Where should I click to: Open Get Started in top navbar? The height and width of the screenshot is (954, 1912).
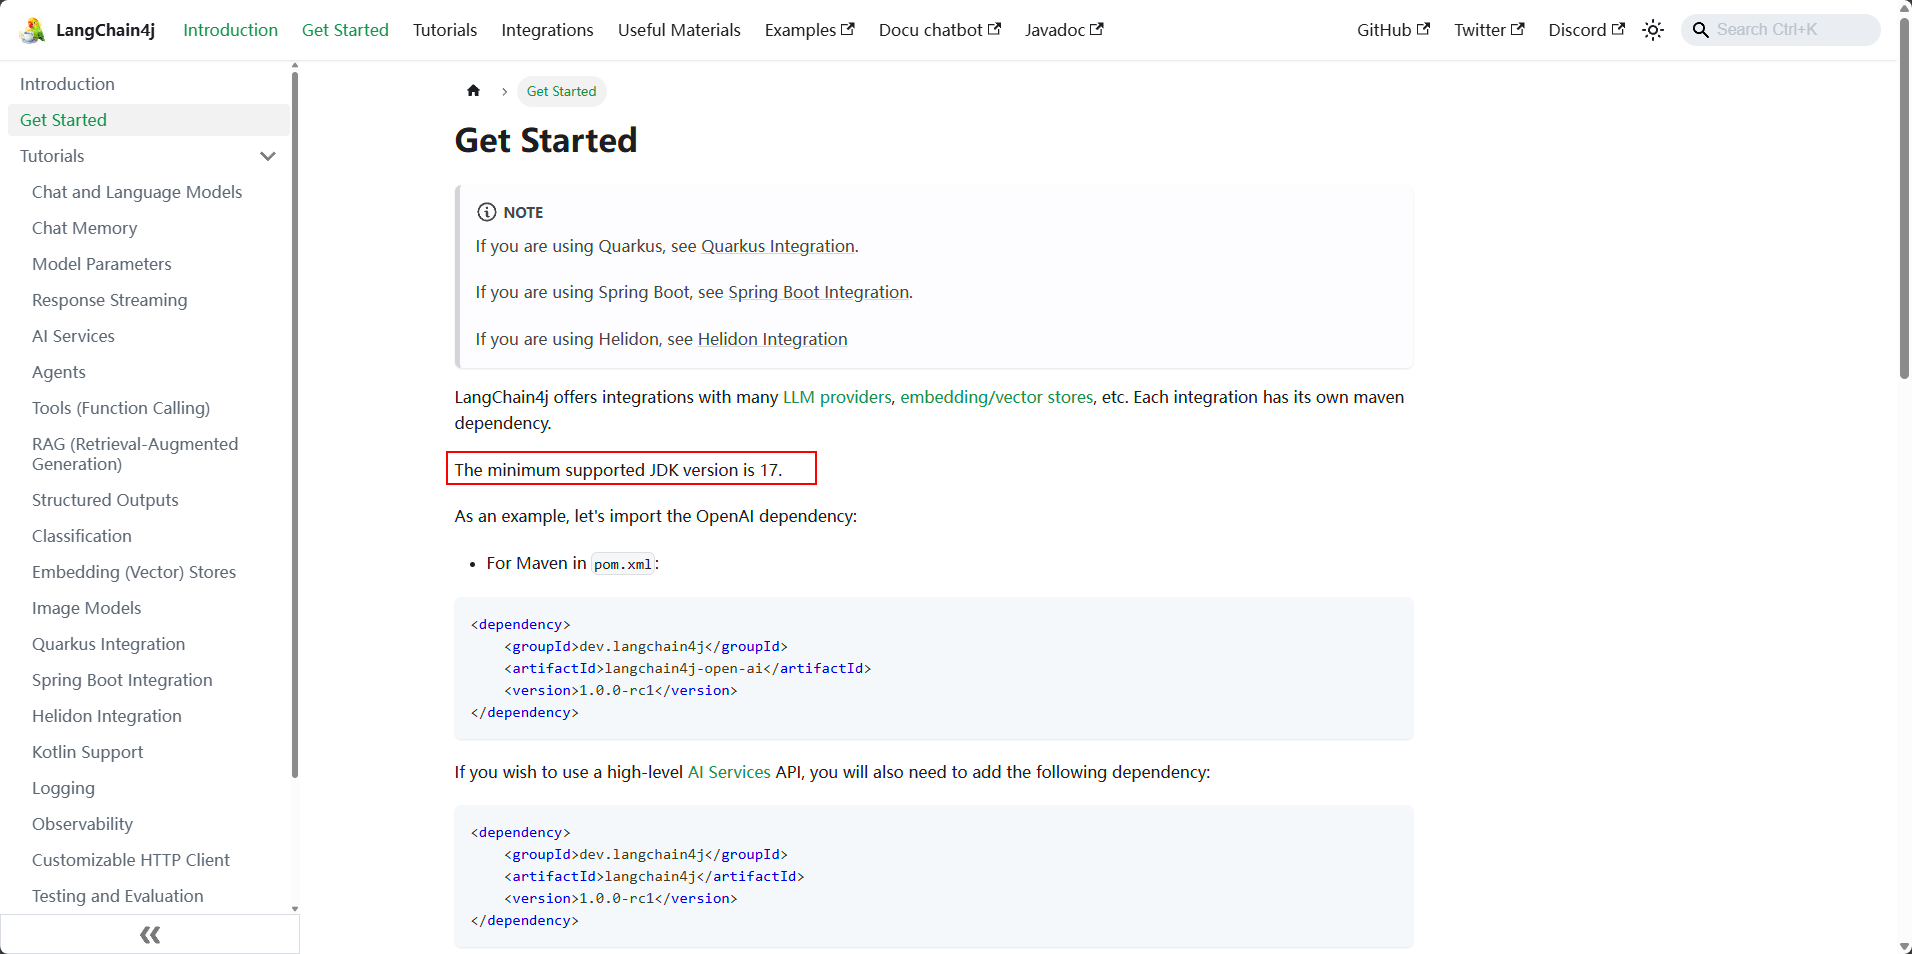345,30
